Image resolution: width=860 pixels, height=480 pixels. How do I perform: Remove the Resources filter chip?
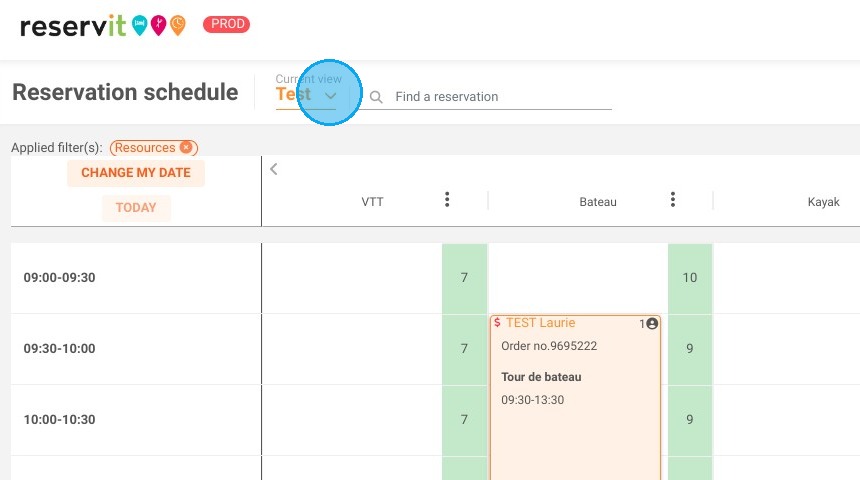(x=186, y=148)
